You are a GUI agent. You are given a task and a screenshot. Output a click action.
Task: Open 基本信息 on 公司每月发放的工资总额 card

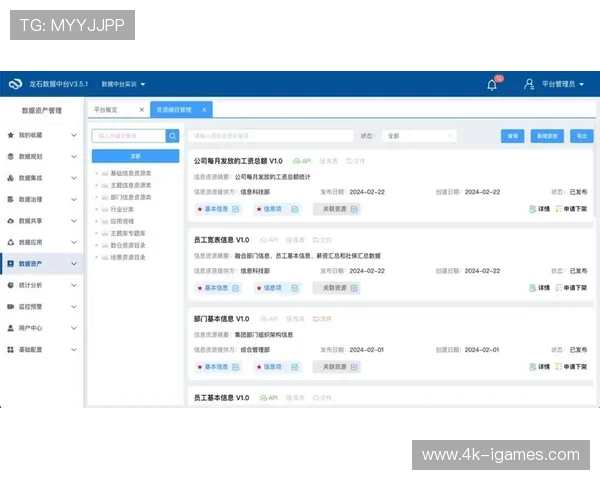pyautogui.click(x=218, y=209)
